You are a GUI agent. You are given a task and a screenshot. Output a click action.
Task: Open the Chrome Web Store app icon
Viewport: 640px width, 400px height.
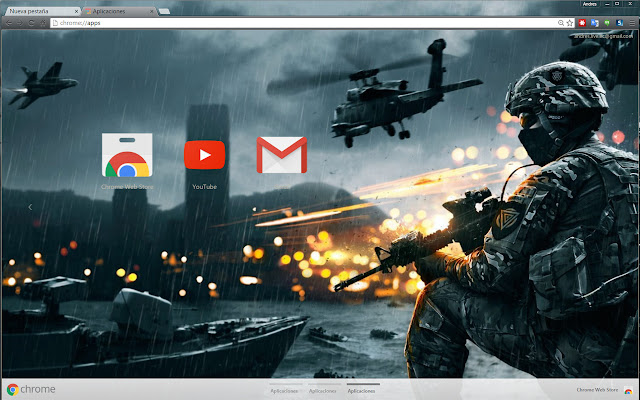[x=127, y=155]
